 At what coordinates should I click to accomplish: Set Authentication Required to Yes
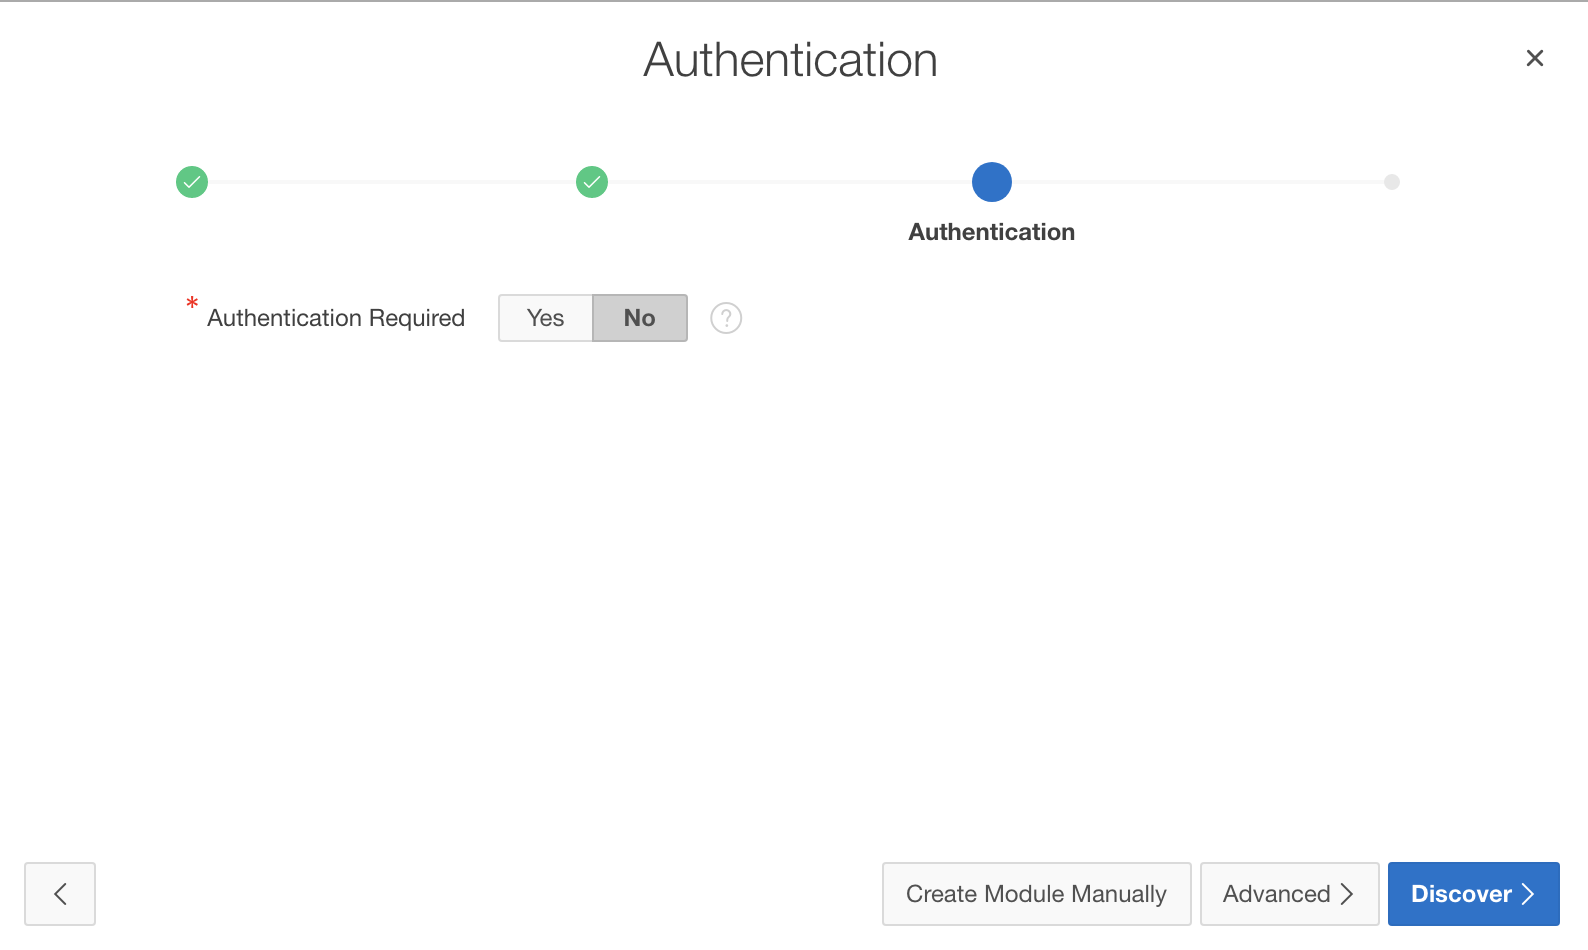pos(546,318)
